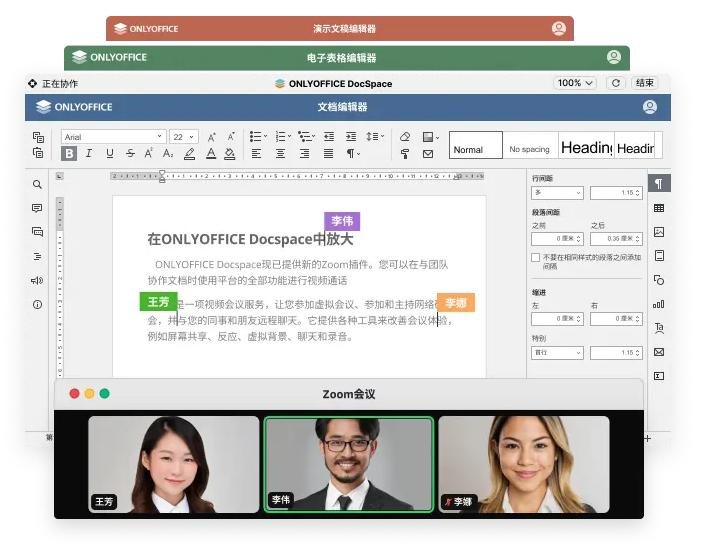Apply superscript formatting

[149, 154]
